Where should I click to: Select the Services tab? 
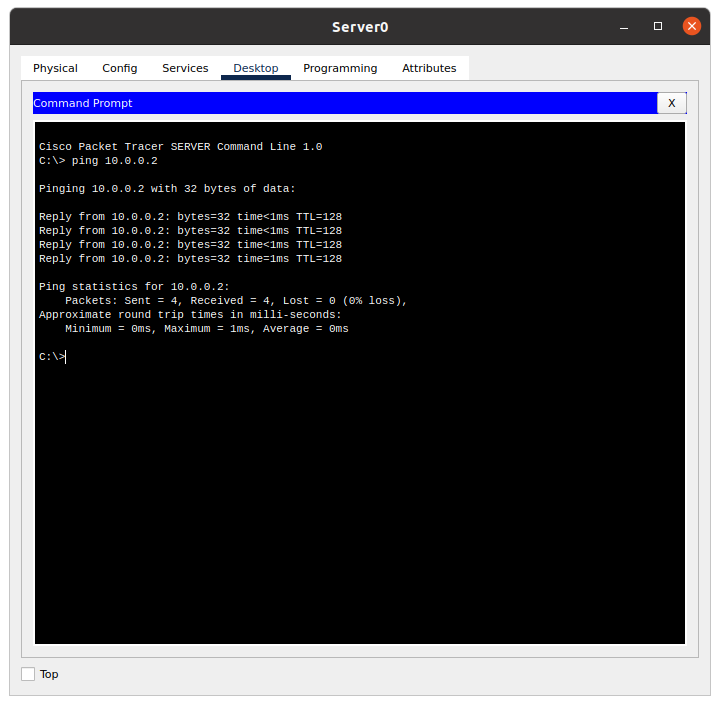coord(185,68)
